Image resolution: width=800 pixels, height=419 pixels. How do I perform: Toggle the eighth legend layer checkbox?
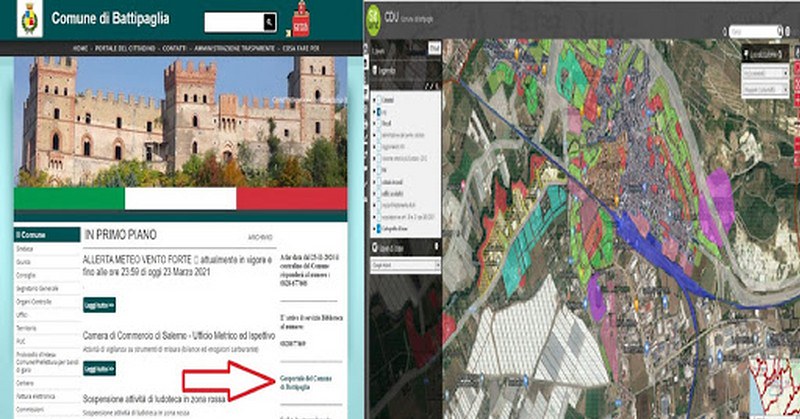(x=378, y=182)
